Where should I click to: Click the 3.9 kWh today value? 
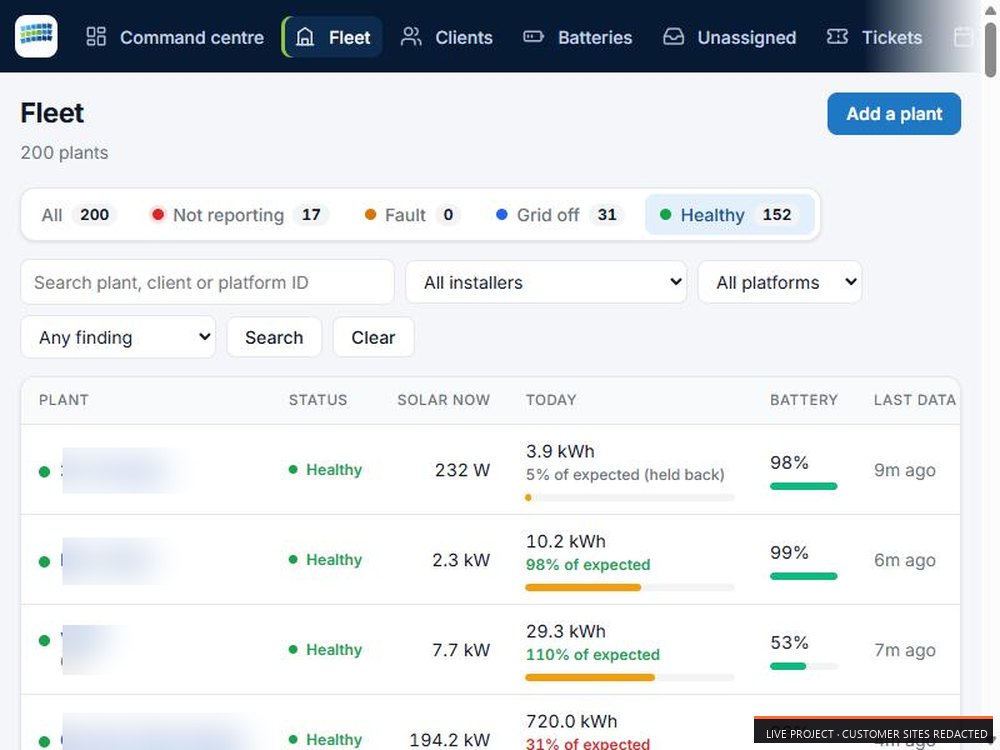point(560,452)
